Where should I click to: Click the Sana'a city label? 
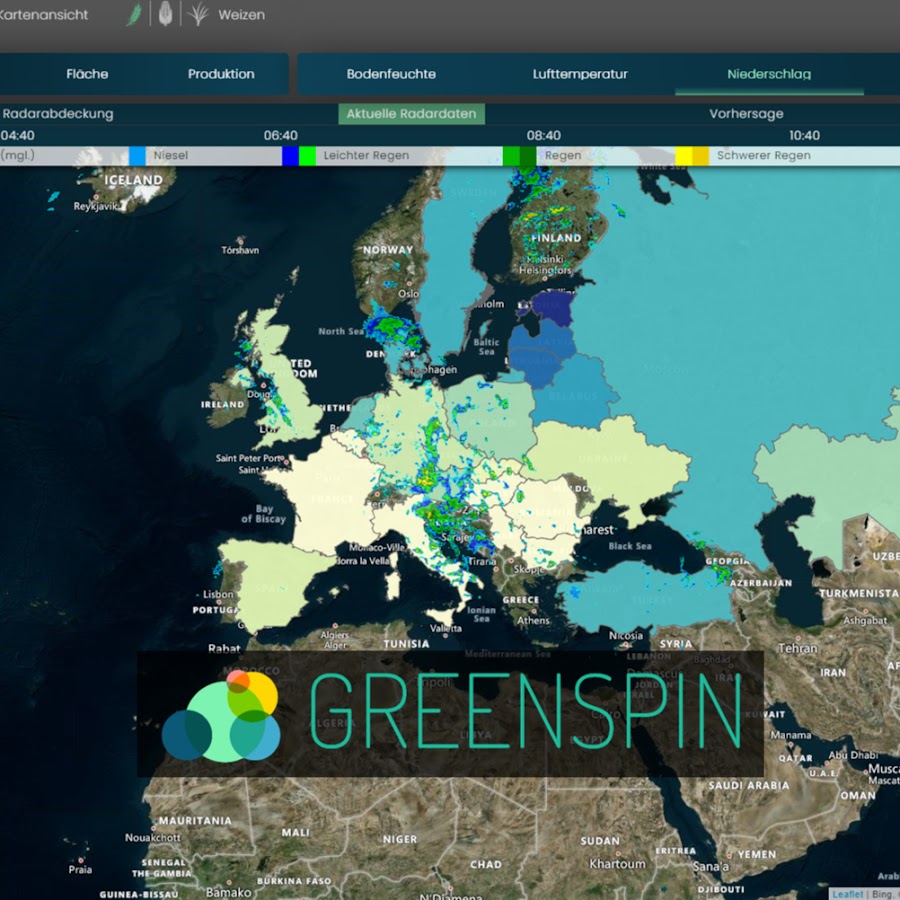(x=711, y=867)
